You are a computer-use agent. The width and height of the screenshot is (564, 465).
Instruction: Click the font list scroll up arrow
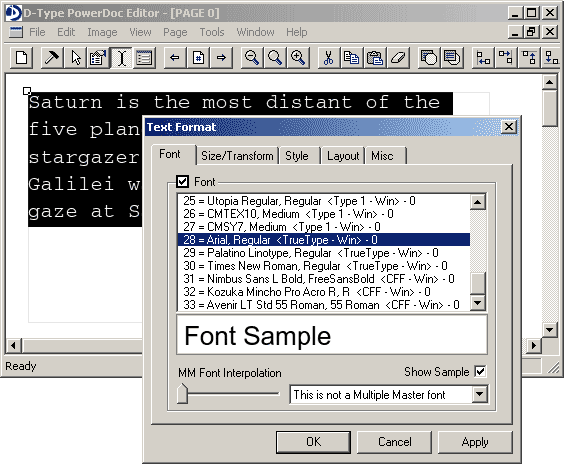[x=477, y=202]
